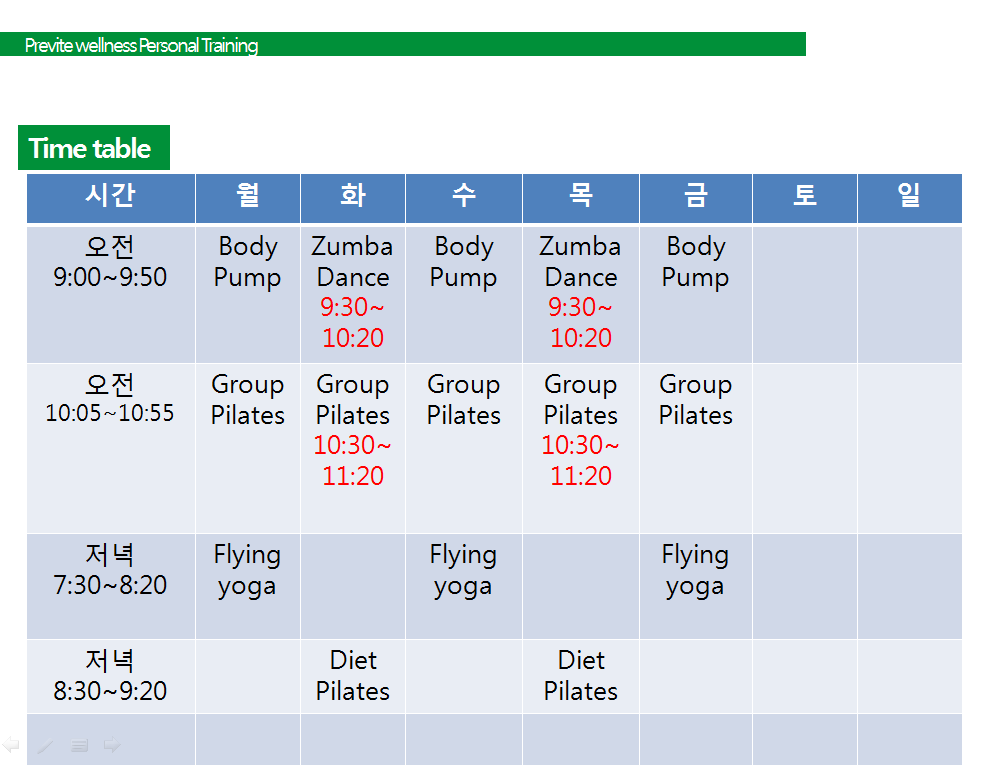The height and width of the screenshot is (765, 1005).
Task: Click the 토 column header cell
Action: 804,197
